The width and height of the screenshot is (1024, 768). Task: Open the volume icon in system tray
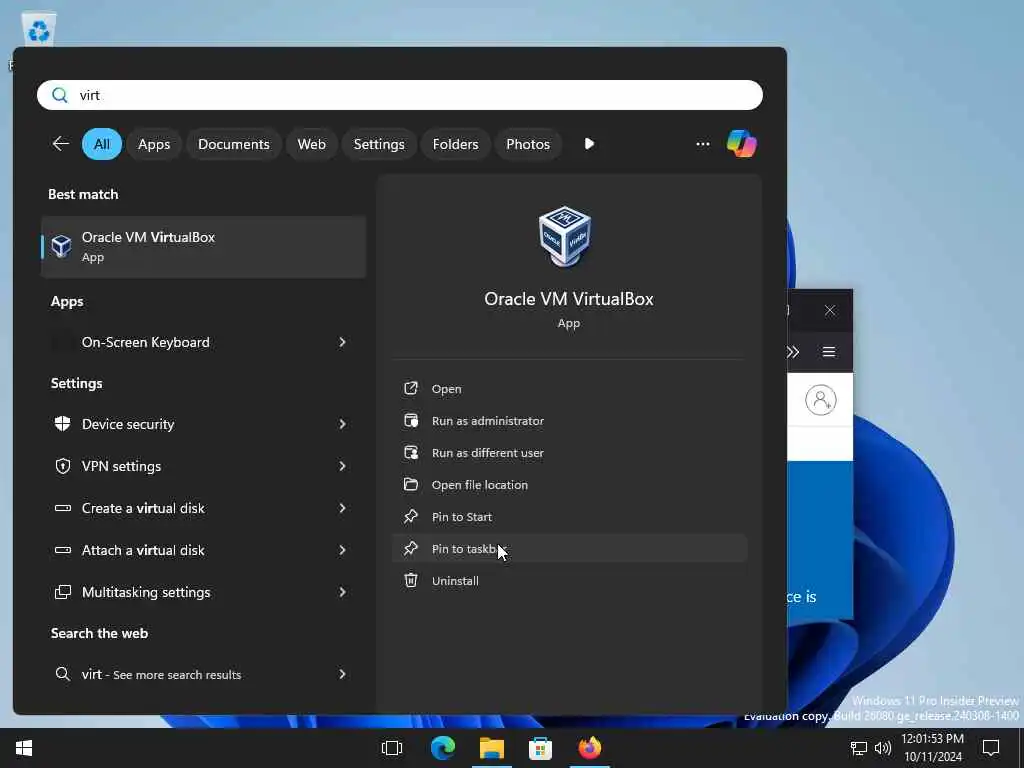coord(883,748)
